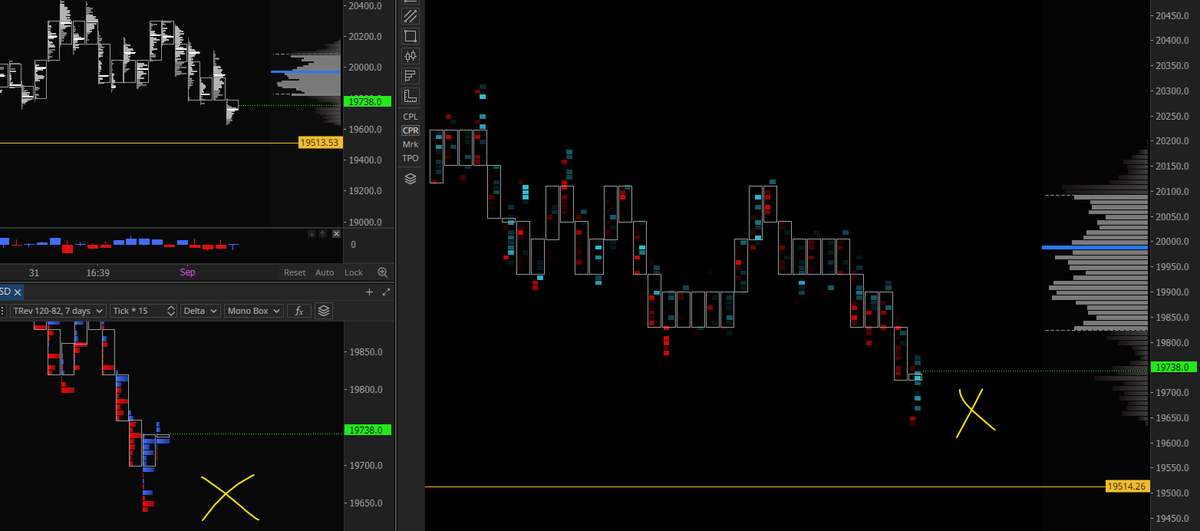
Task: Click the 19738.0 price label on main chart
Action: [1174, 367]
